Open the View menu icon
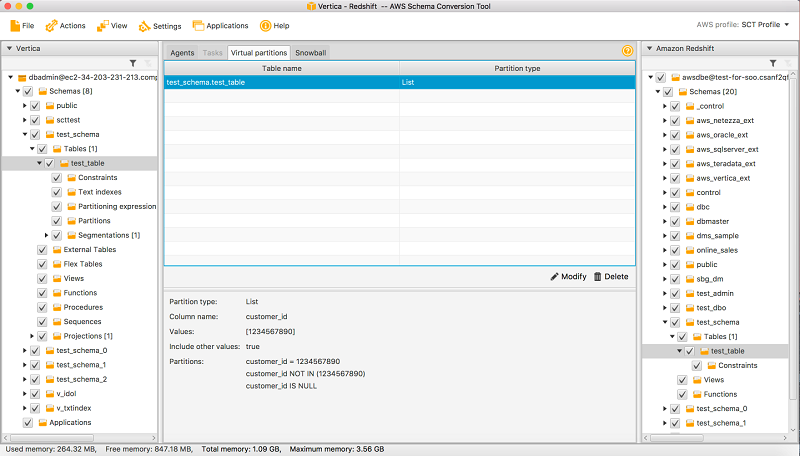Viewport: 800px width, 456px height. [x=103, y=26]
